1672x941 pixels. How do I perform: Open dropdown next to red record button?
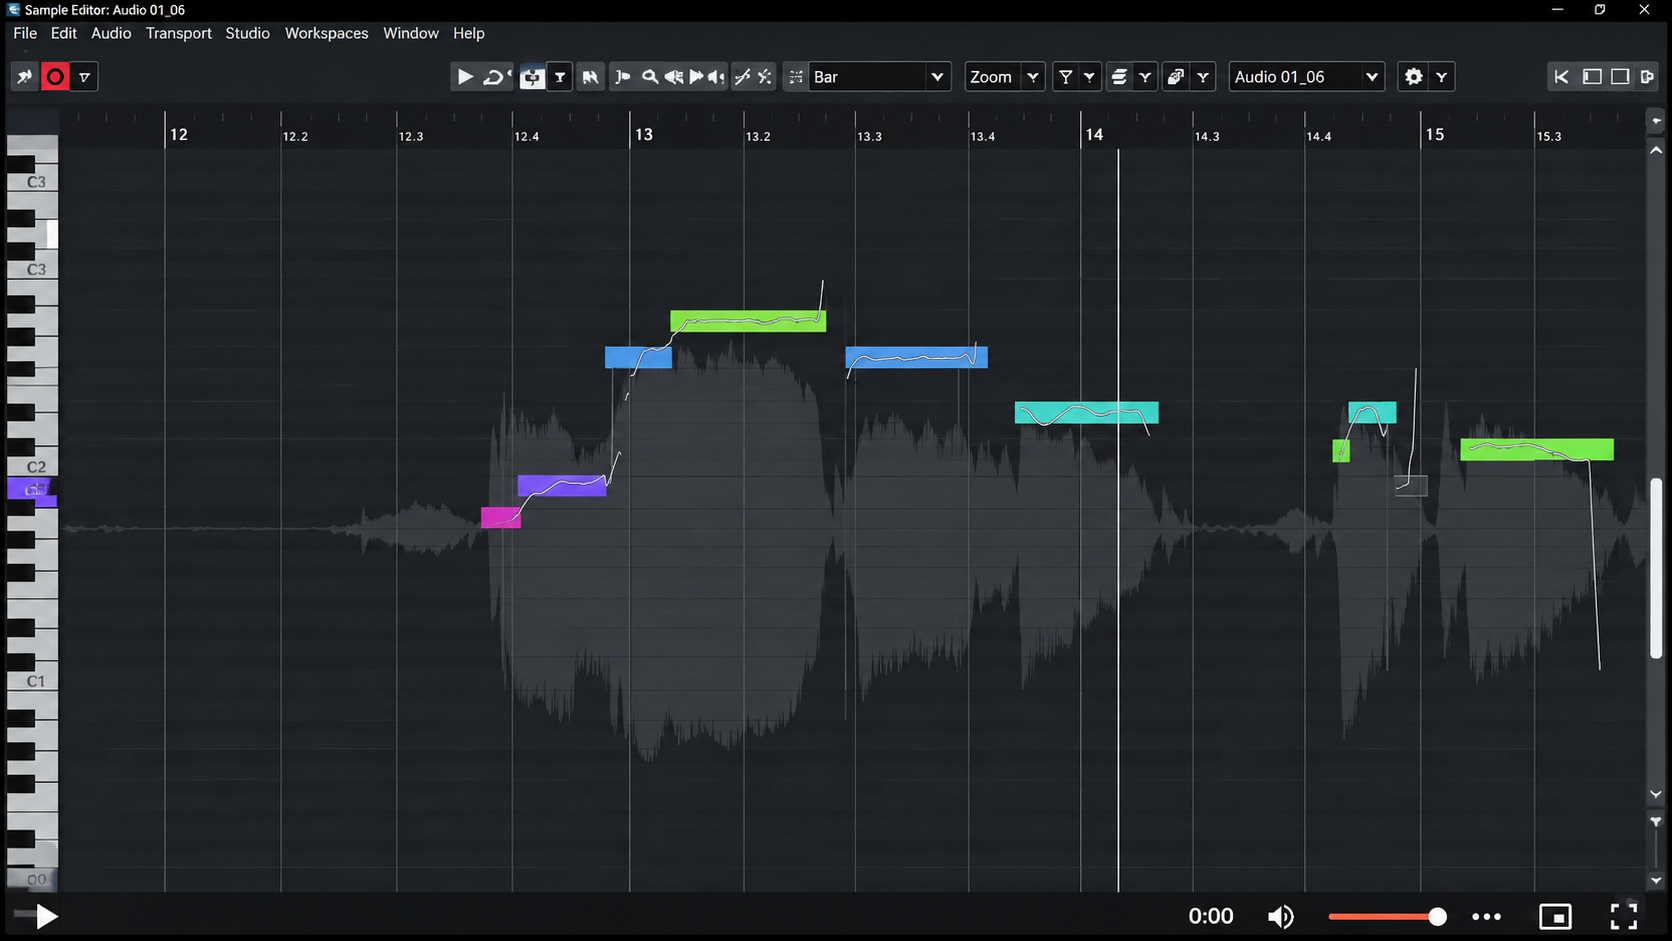[84, 77]
